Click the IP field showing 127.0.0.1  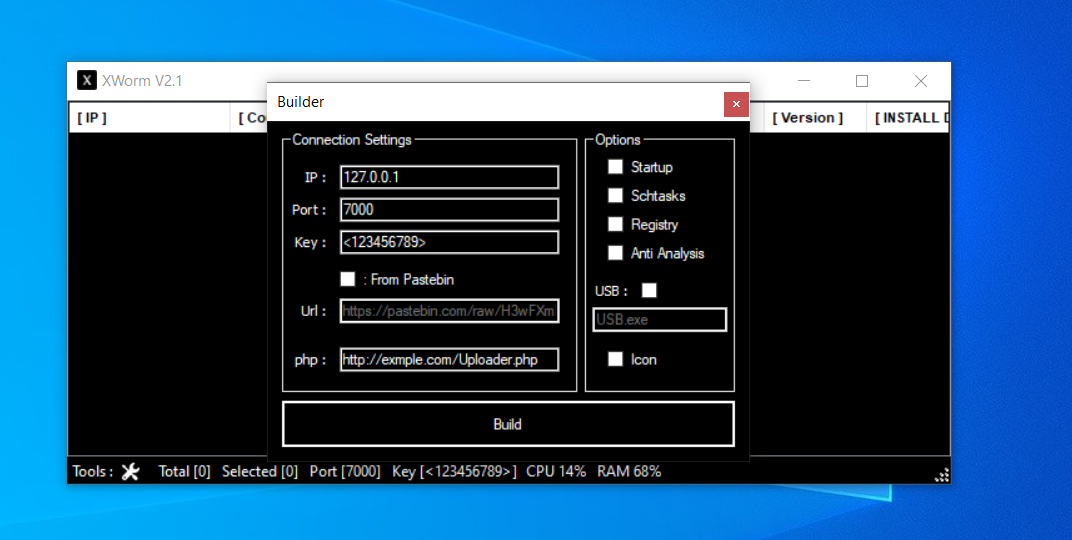(x=449, y=177)
